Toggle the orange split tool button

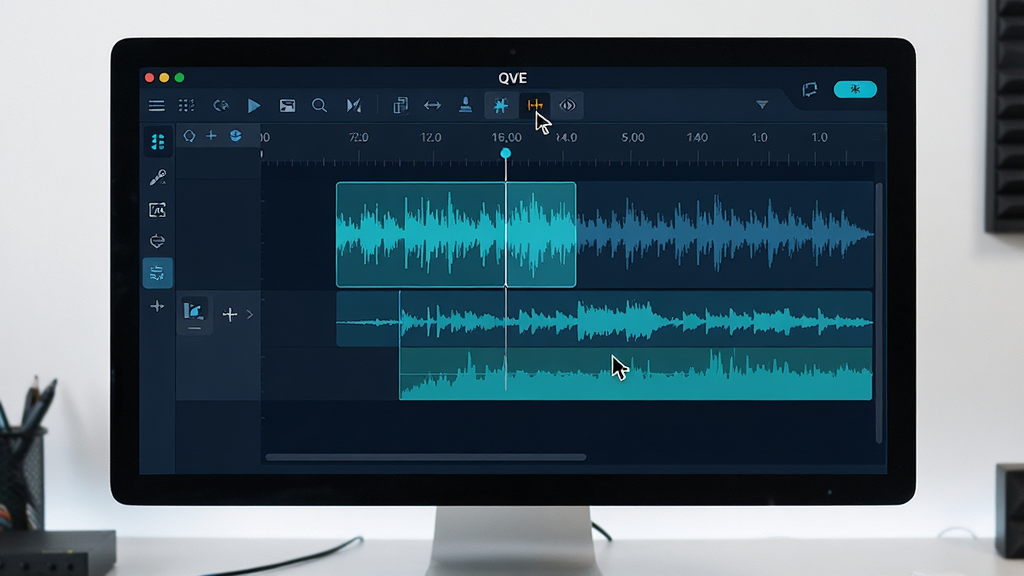pos(535,105)
